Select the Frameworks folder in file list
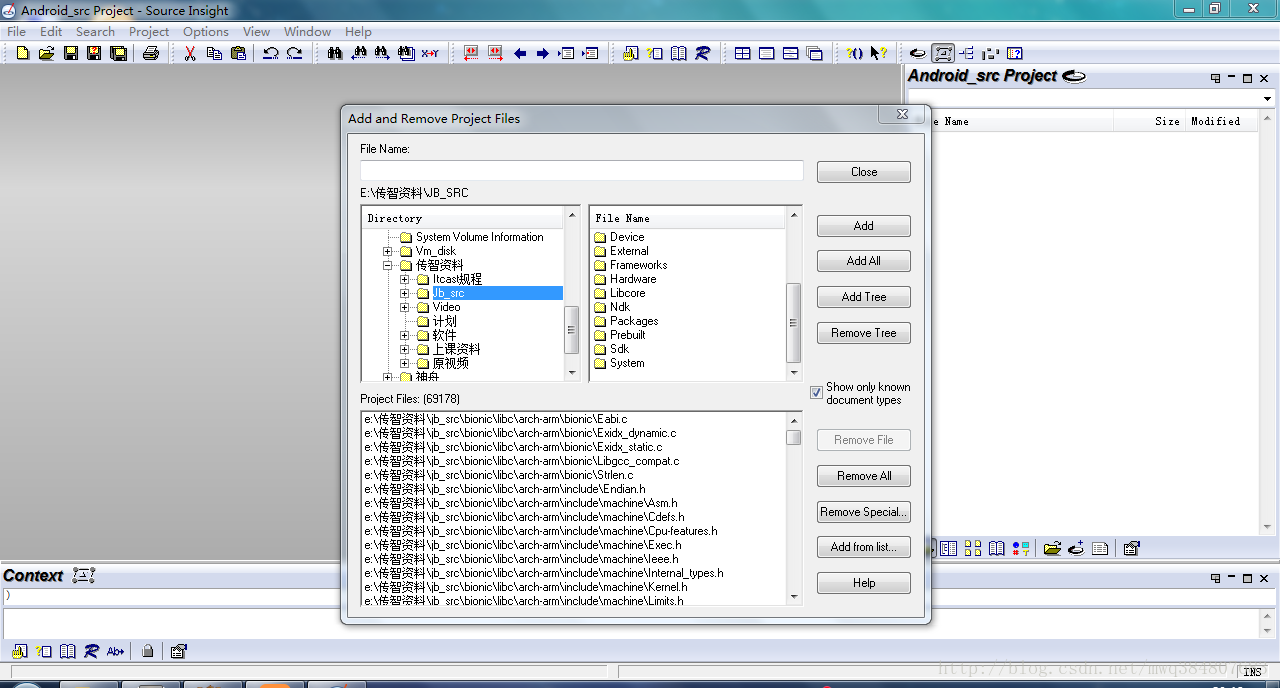 [x=638, y=265]
